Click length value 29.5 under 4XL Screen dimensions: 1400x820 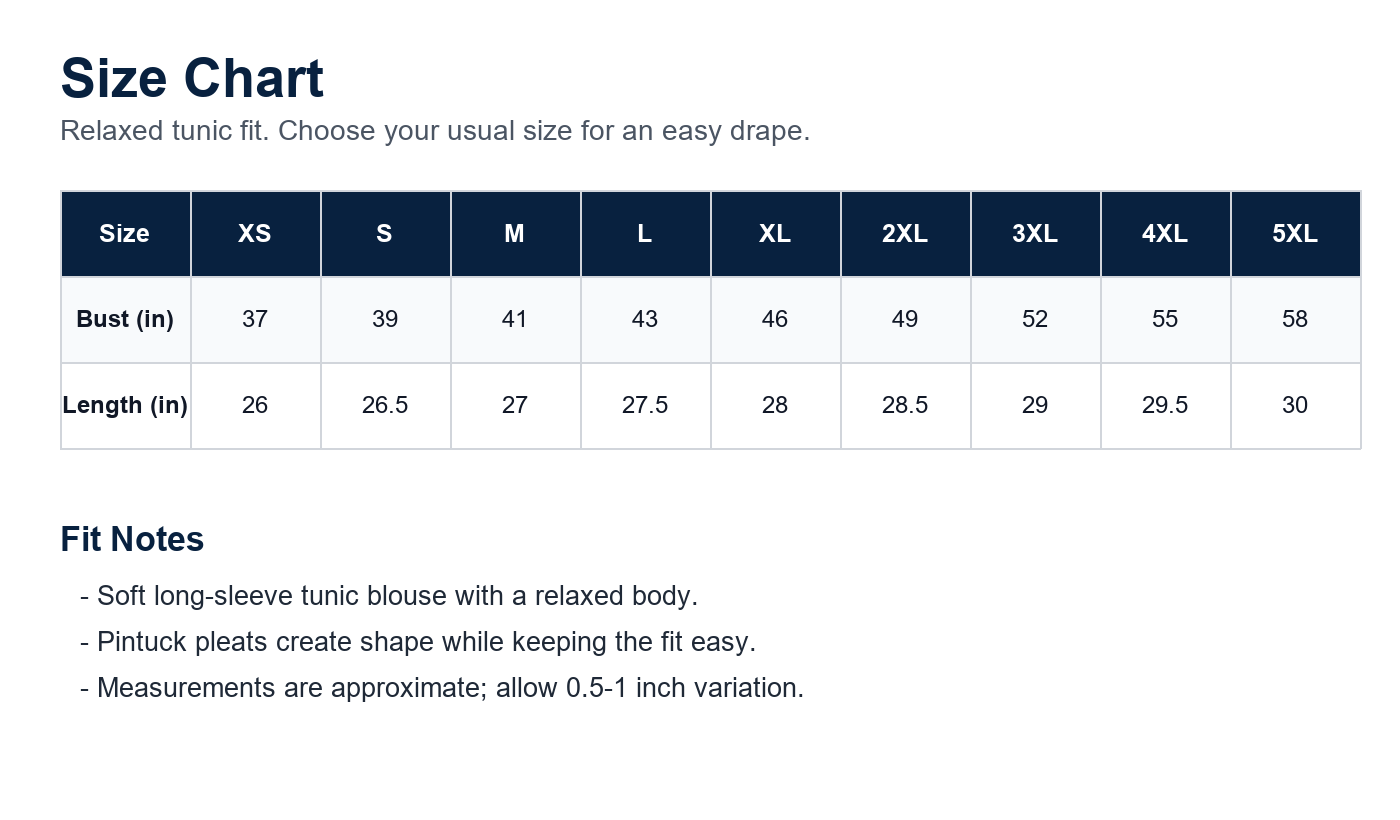[1165, 406]
